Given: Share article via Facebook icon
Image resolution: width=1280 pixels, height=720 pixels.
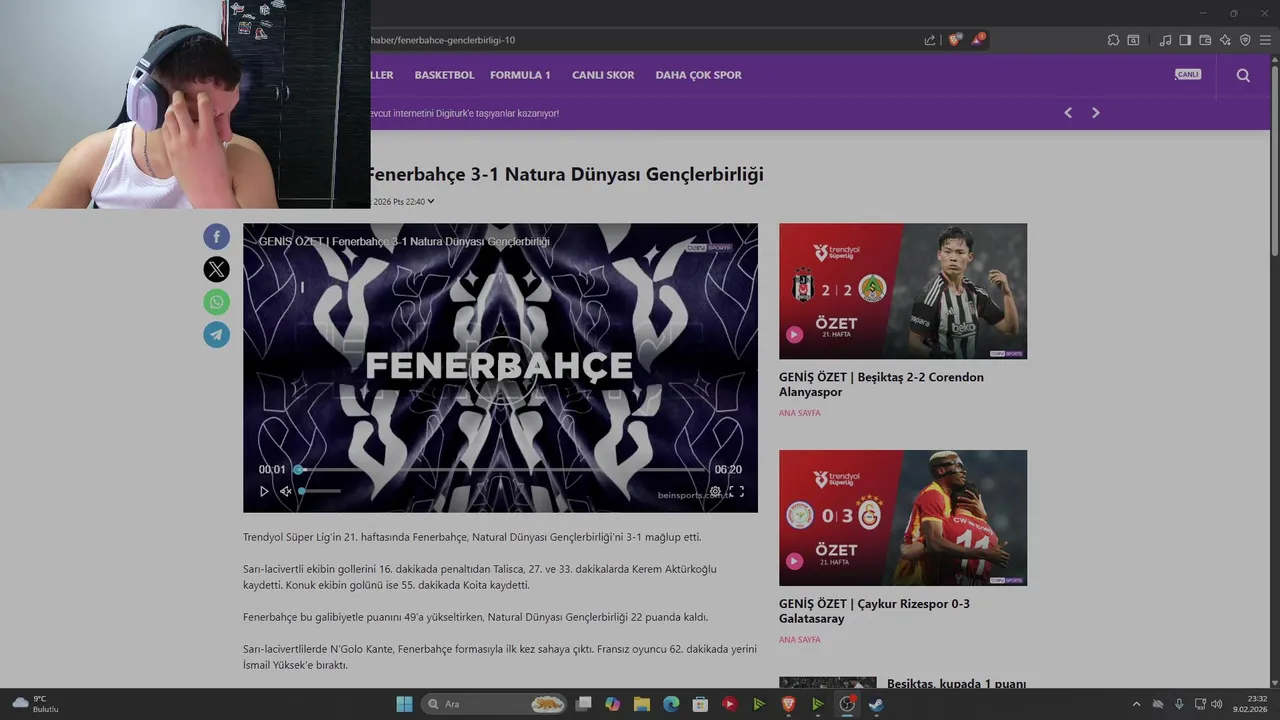Looking at the screenshot, I should (x=217, y=237).
